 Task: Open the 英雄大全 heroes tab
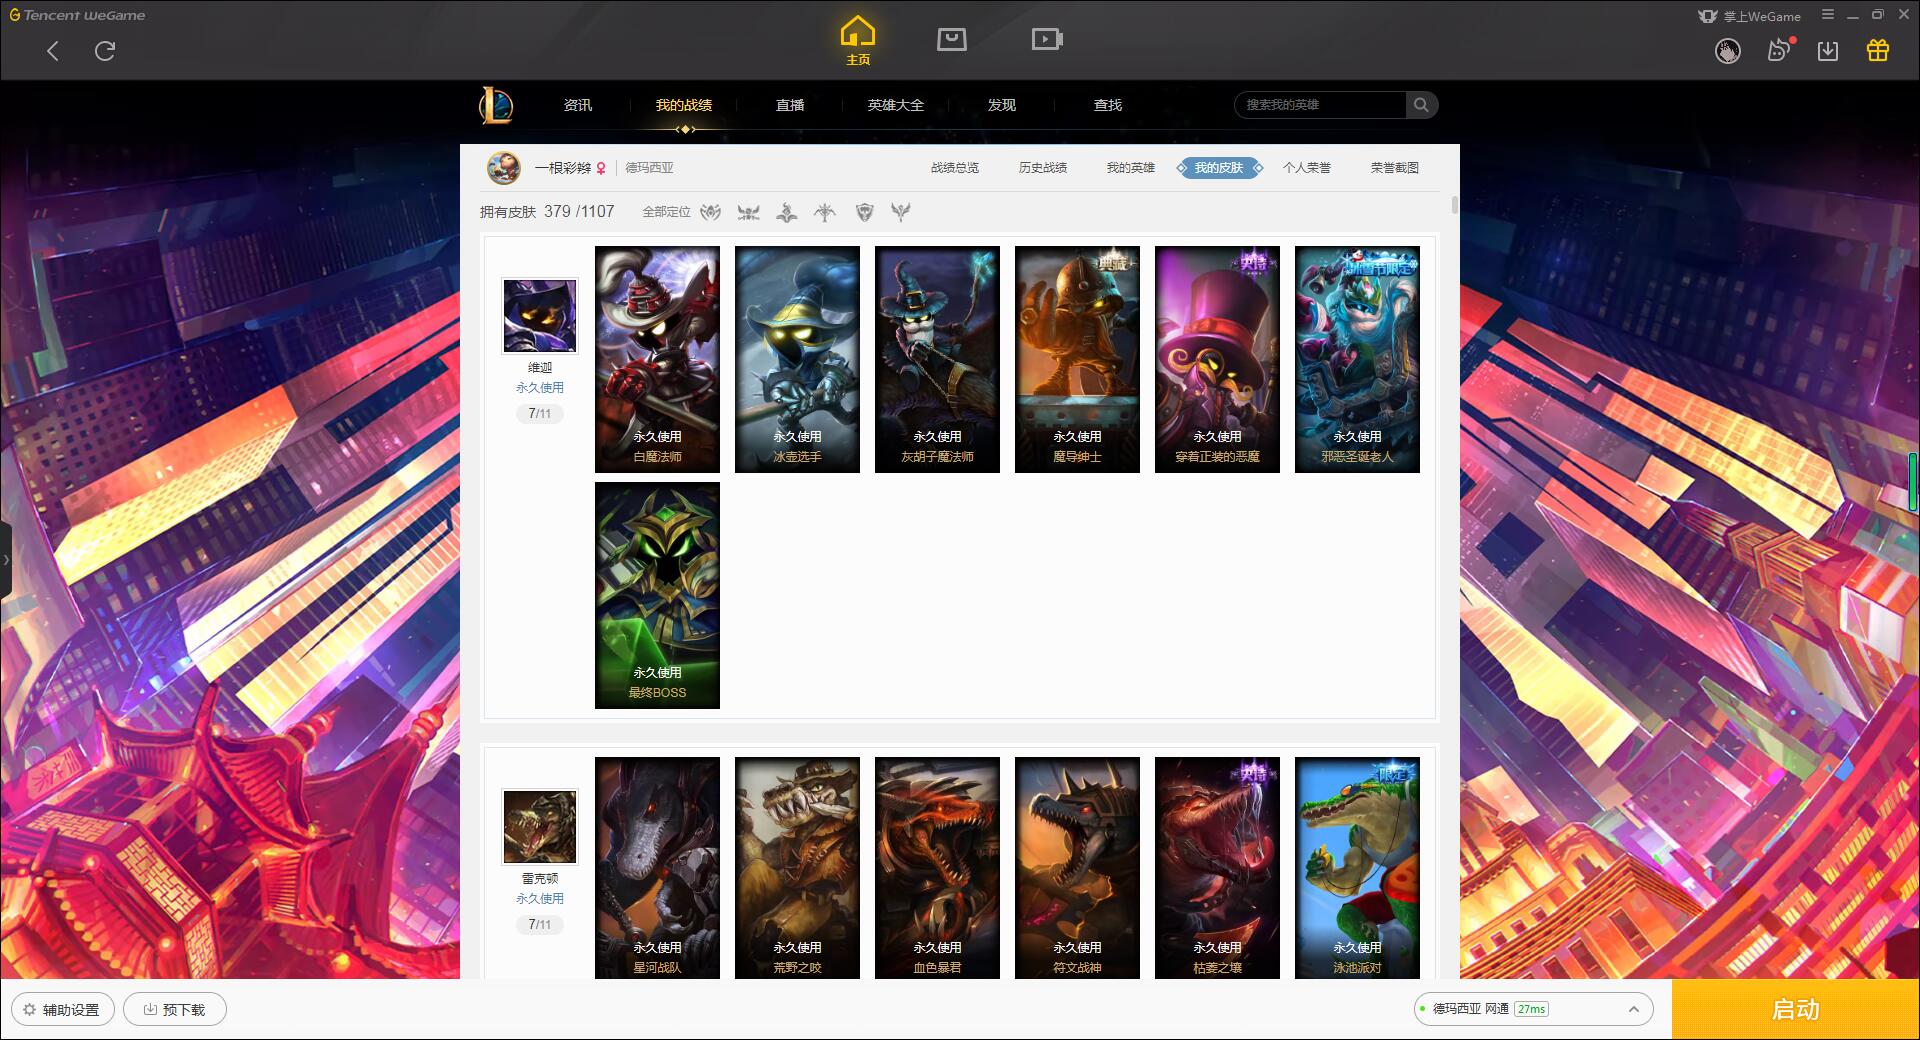[x=896, y=105]
